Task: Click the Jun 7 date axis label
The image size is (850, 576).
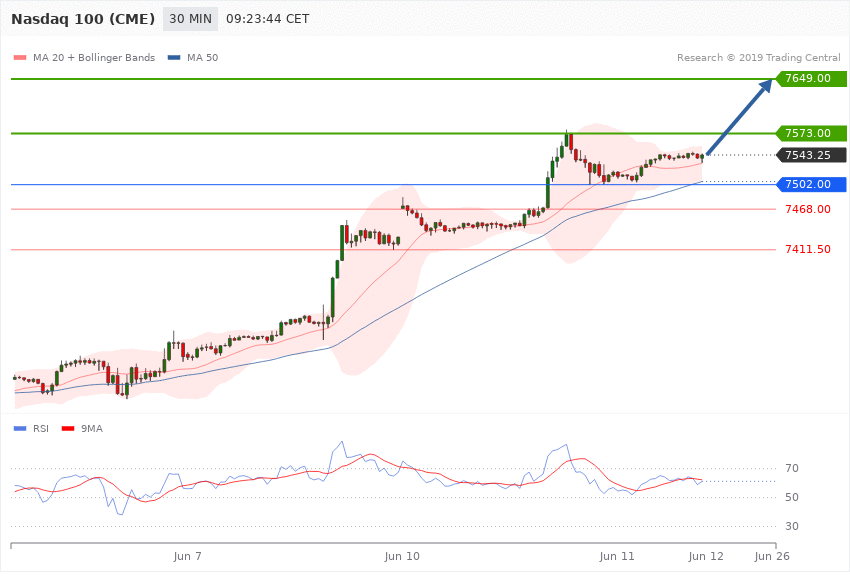Action: pos(188,556)
